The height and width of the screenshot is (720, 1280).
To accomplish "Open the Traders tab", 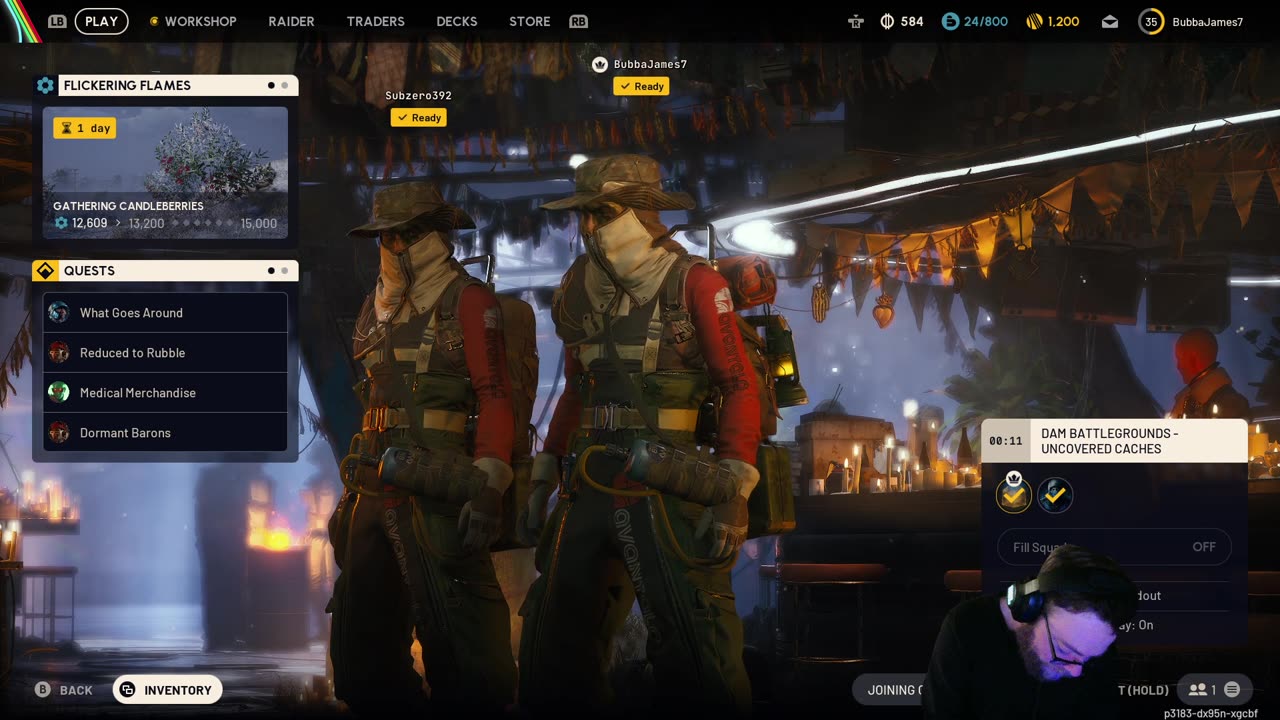I will 375,21.
